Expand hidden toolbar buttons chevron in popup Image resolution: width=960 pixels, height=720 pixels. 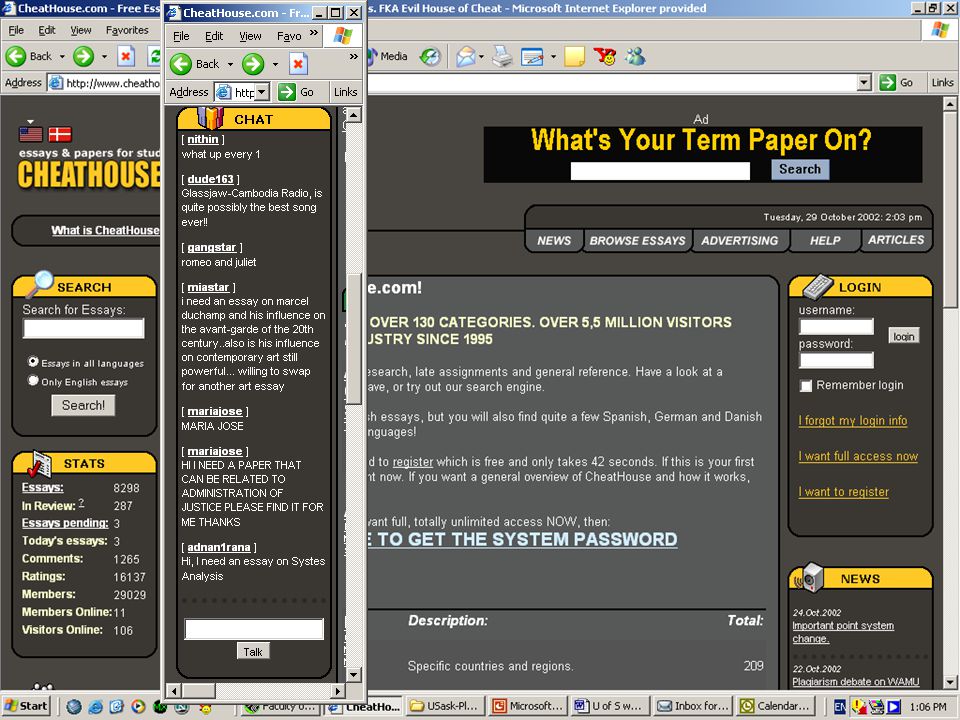[x=353, y=56]
